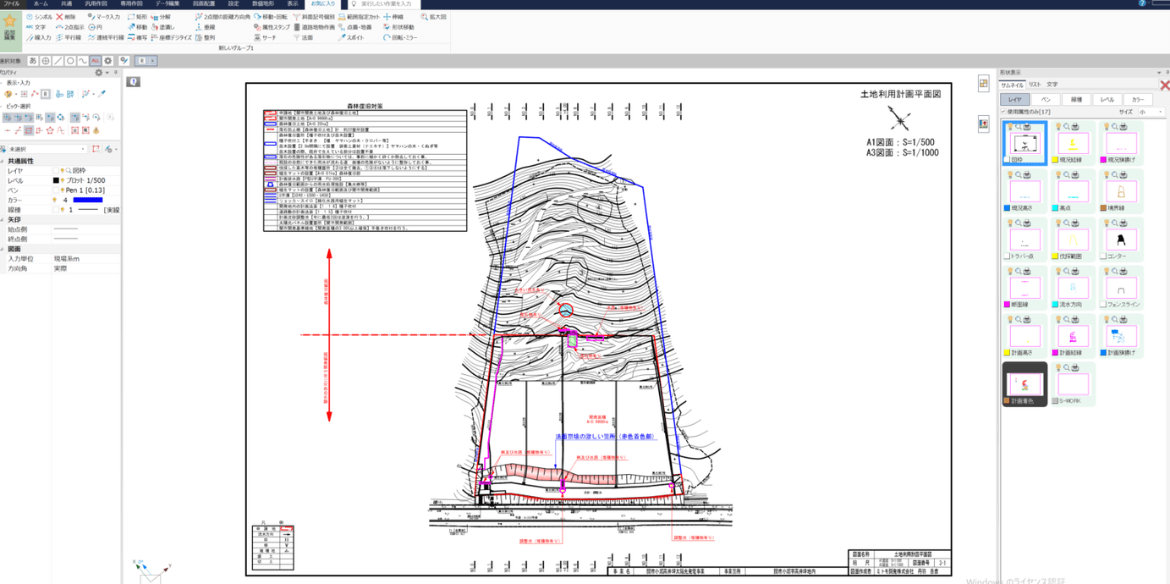Select the シンボル (symbol) tool in ribbon

point(41,17)
